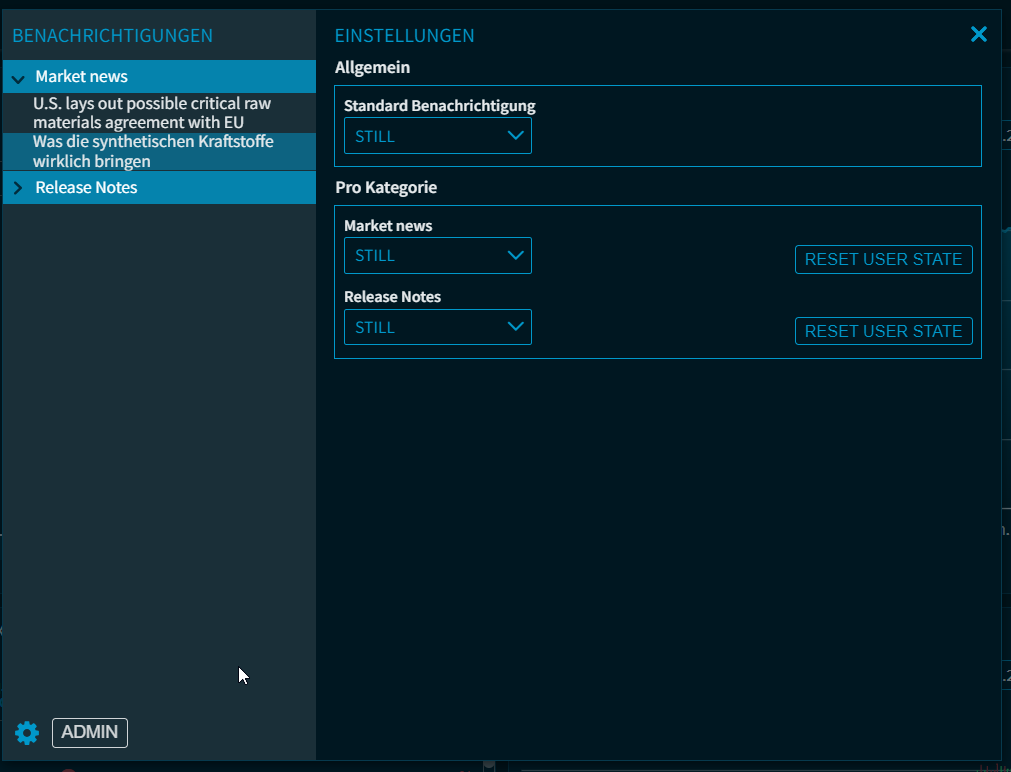Click the Release Notes dropdown arrow icon
The height and width of the screenshot is (772, 1011).
point(516,327)
